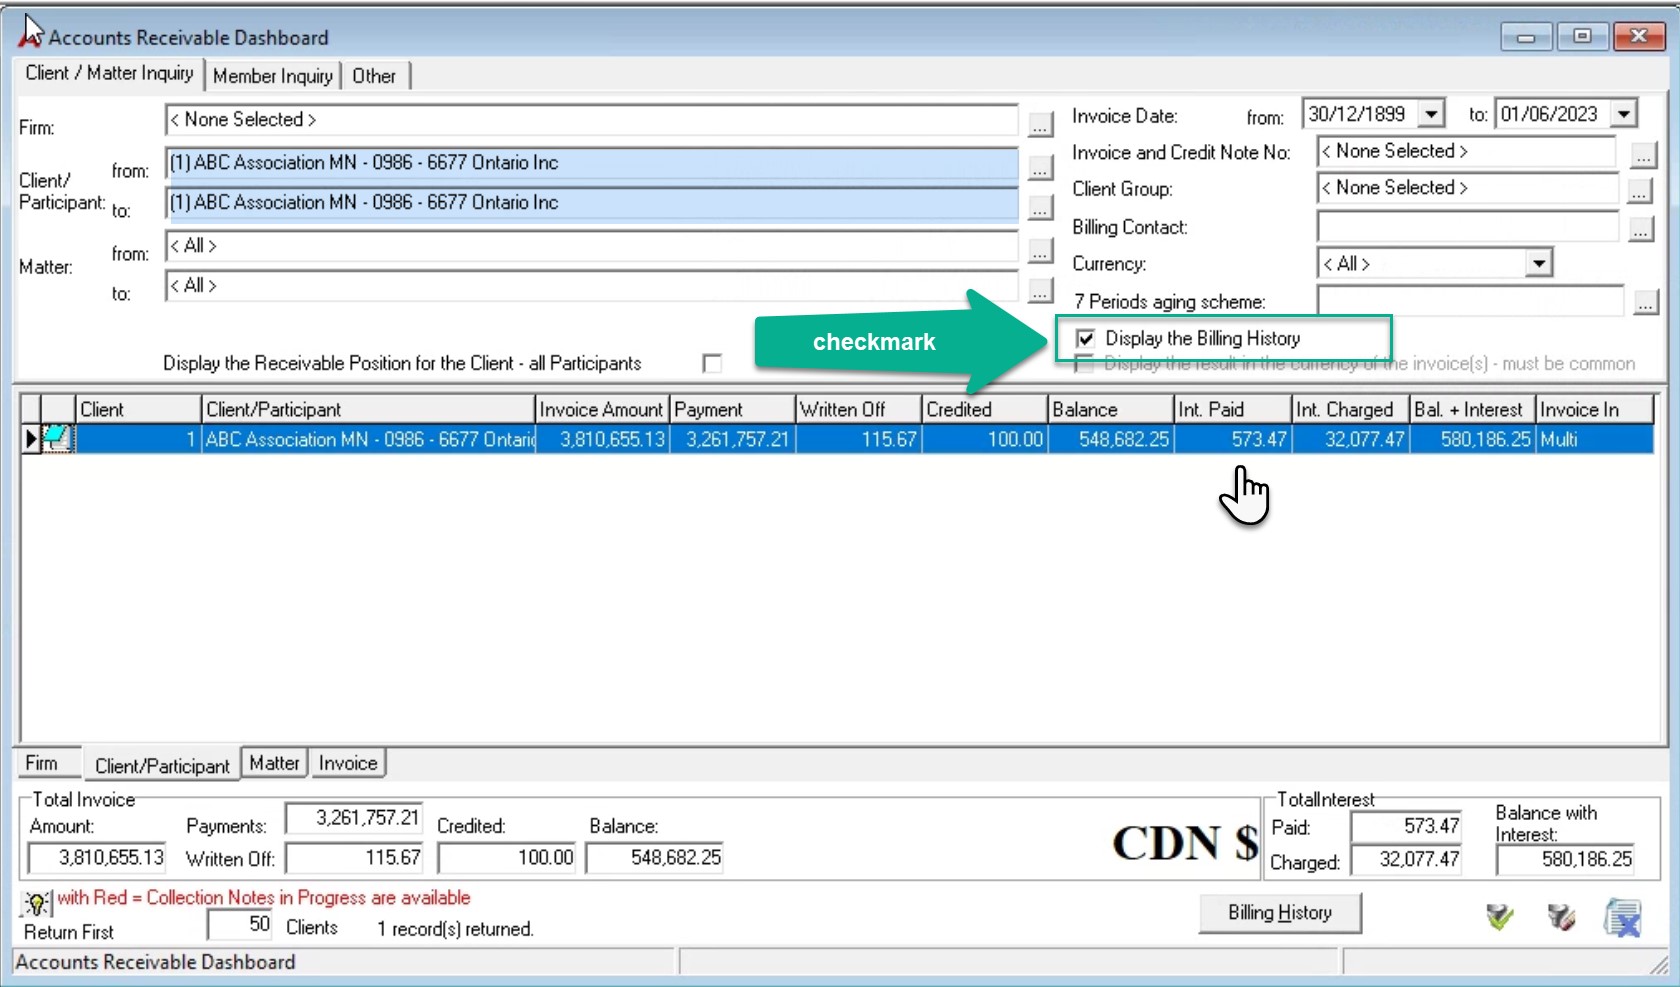Viewport: 1680px width, 987px height.
Task: Uncheck Display the Billing History checkbox
Action: click(x=1085, y=338)
